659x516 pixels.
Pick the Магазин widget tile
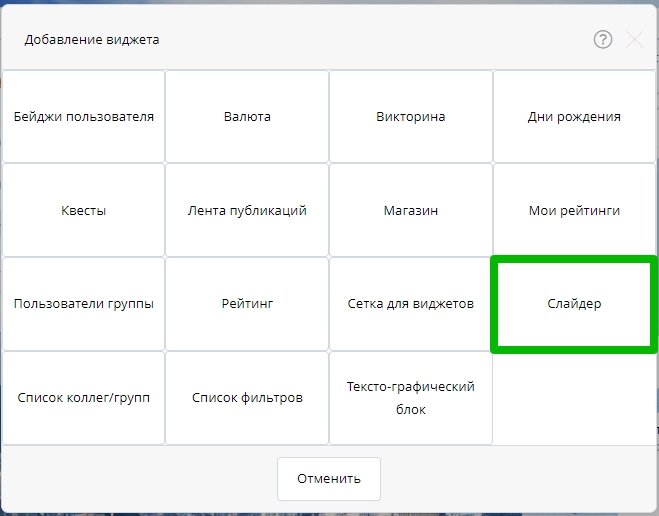pos(411,210)
